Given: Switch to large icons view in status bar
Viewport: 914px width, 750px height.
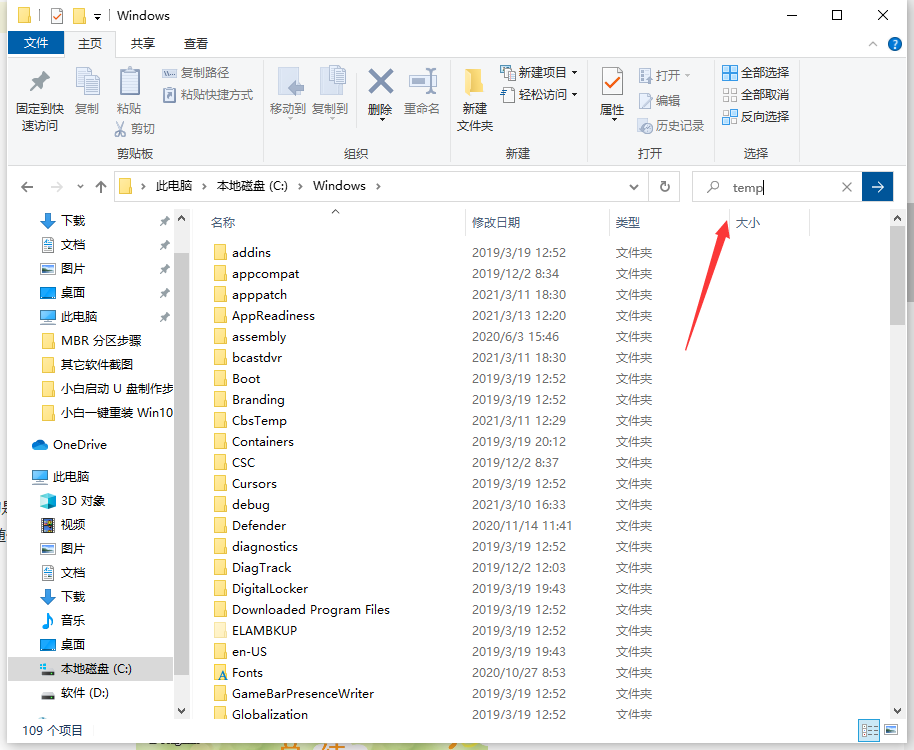Looking at the screenshot, I should [x=891, y=730].
